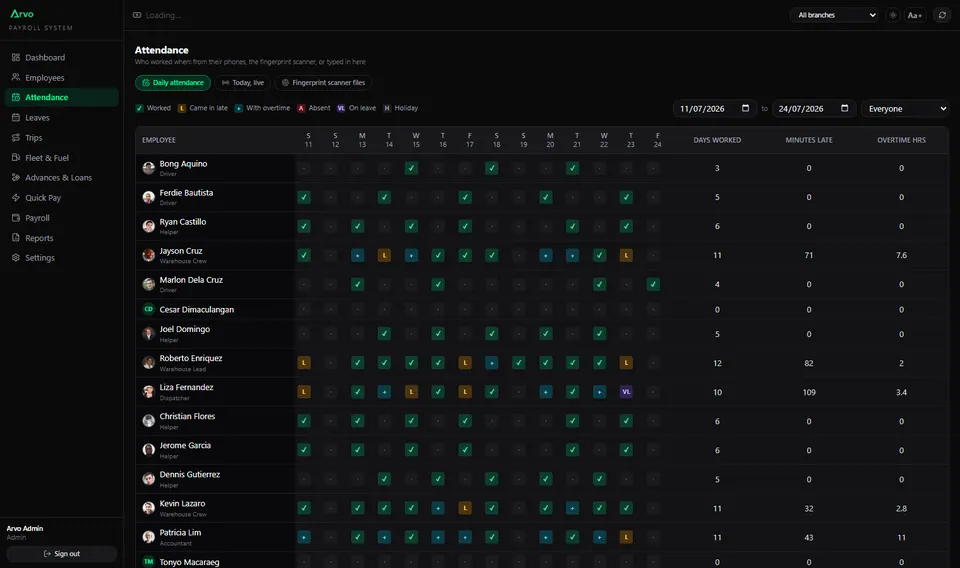This screenshot has width=960, height=568.
Task: Click the Dashboard grid icon
Action: pos(16,58)
